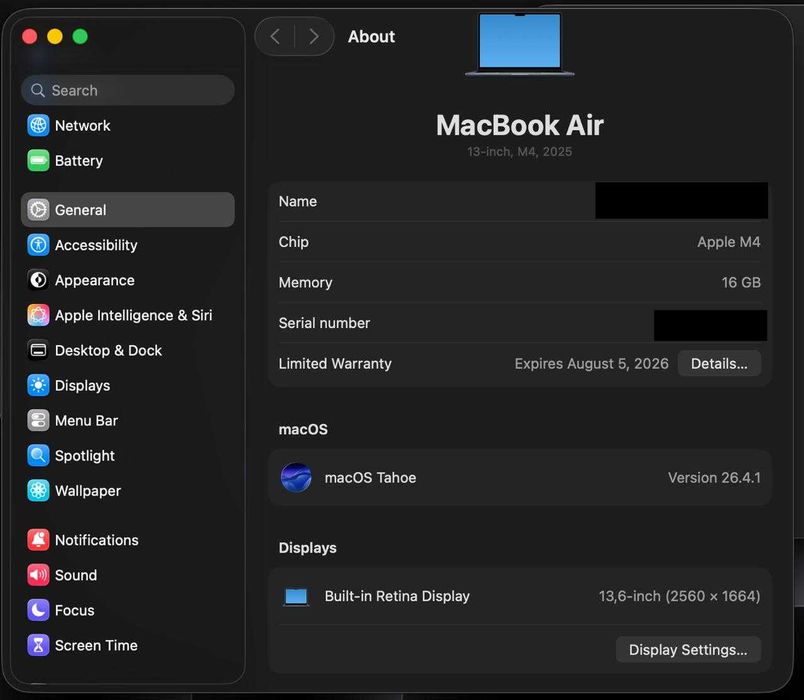Click the Limited Warranty label
The image size is (804, 700).
point(335,364)
